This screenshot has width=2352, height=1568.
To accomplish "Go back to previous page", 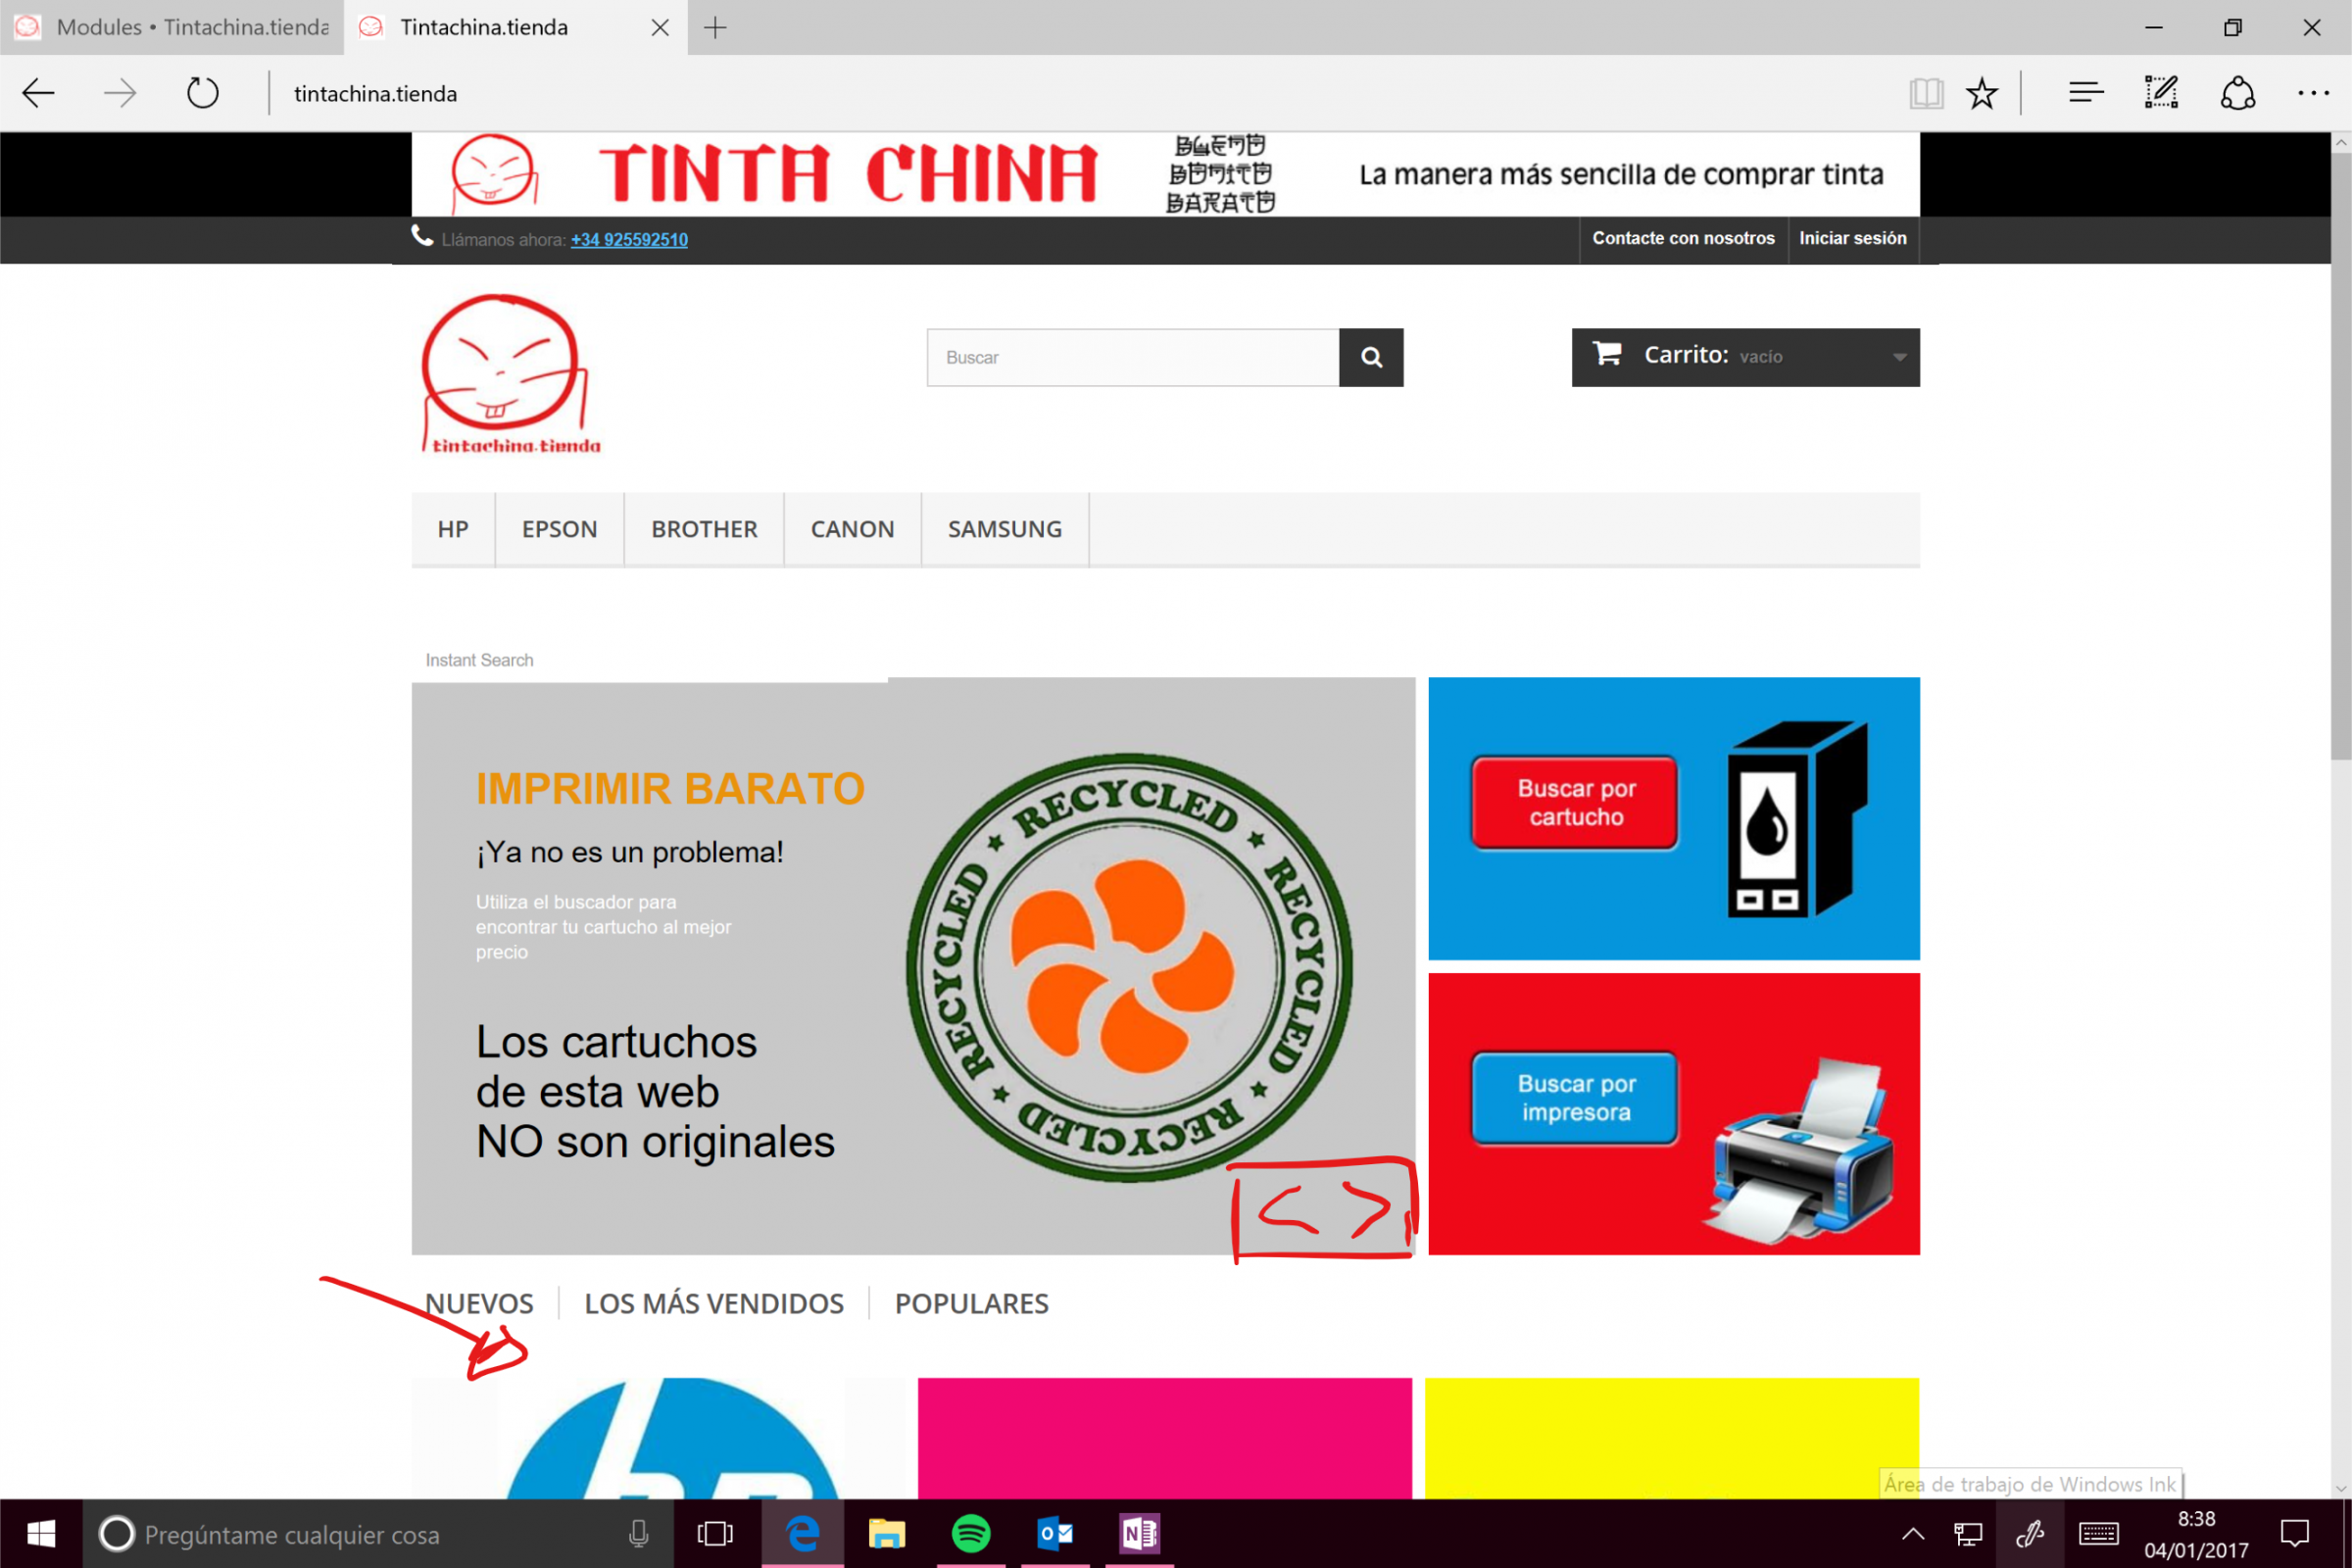I will coord(39,94).
